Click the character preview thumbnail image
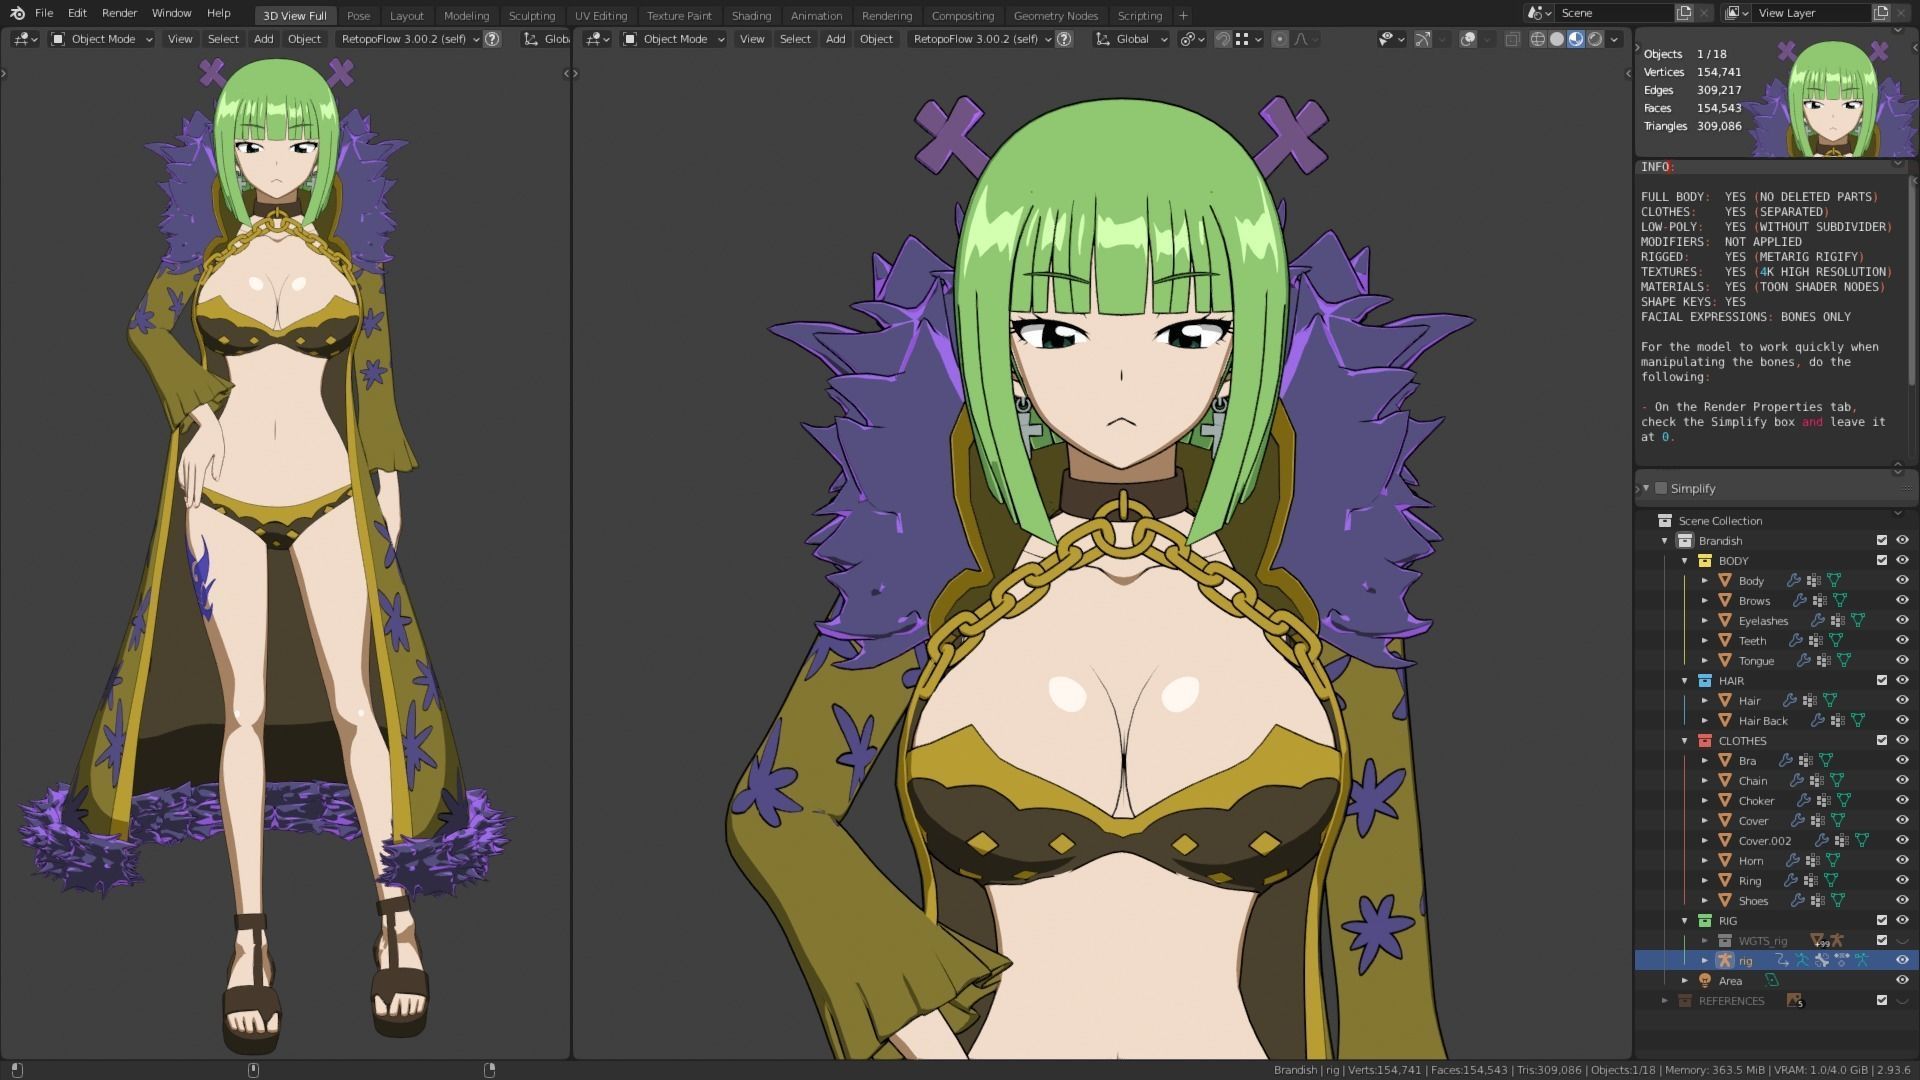Viewport: 1920px width, 1080px height. click(1830, 97)
